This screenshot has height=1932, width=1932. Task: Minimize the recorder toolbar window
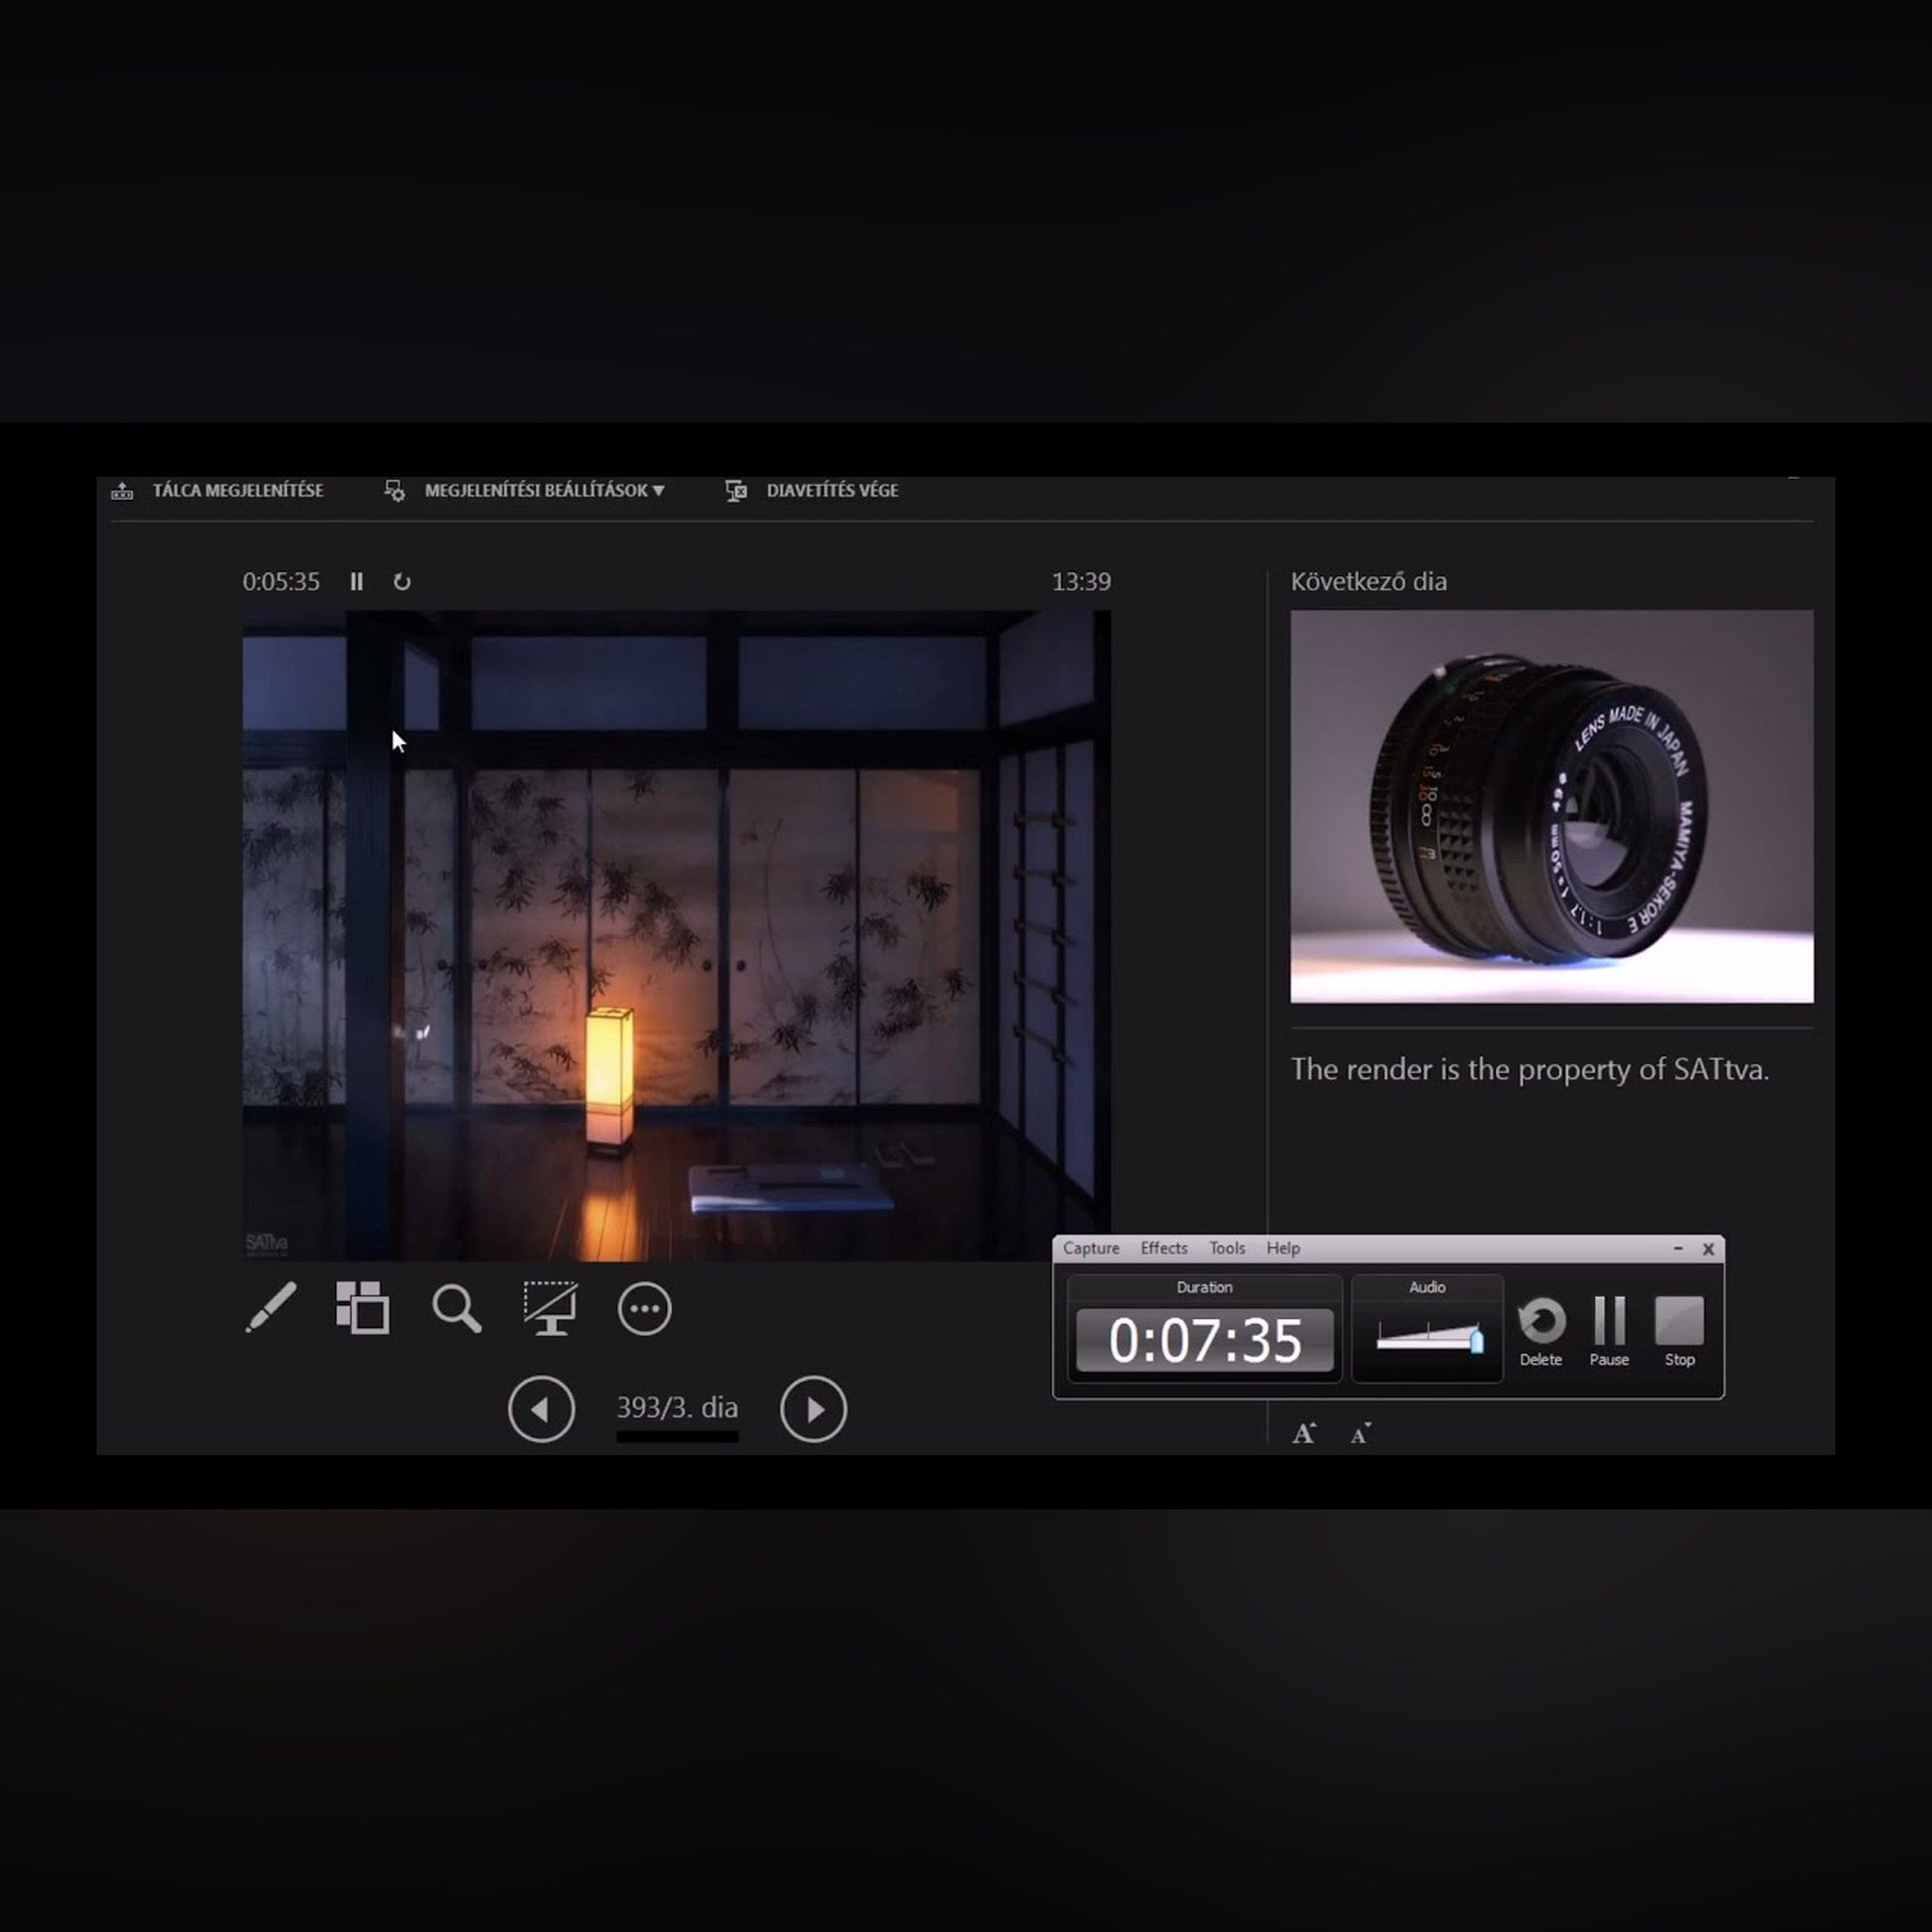(x=1678, y=1248)
